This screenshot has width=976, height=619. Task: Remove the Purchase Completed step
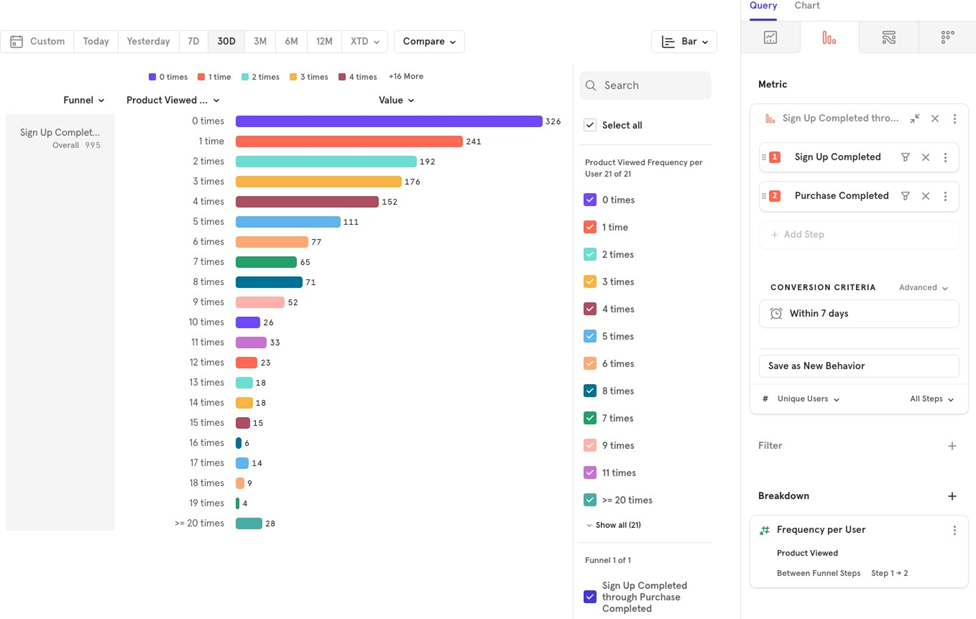(x=925, y=197)
